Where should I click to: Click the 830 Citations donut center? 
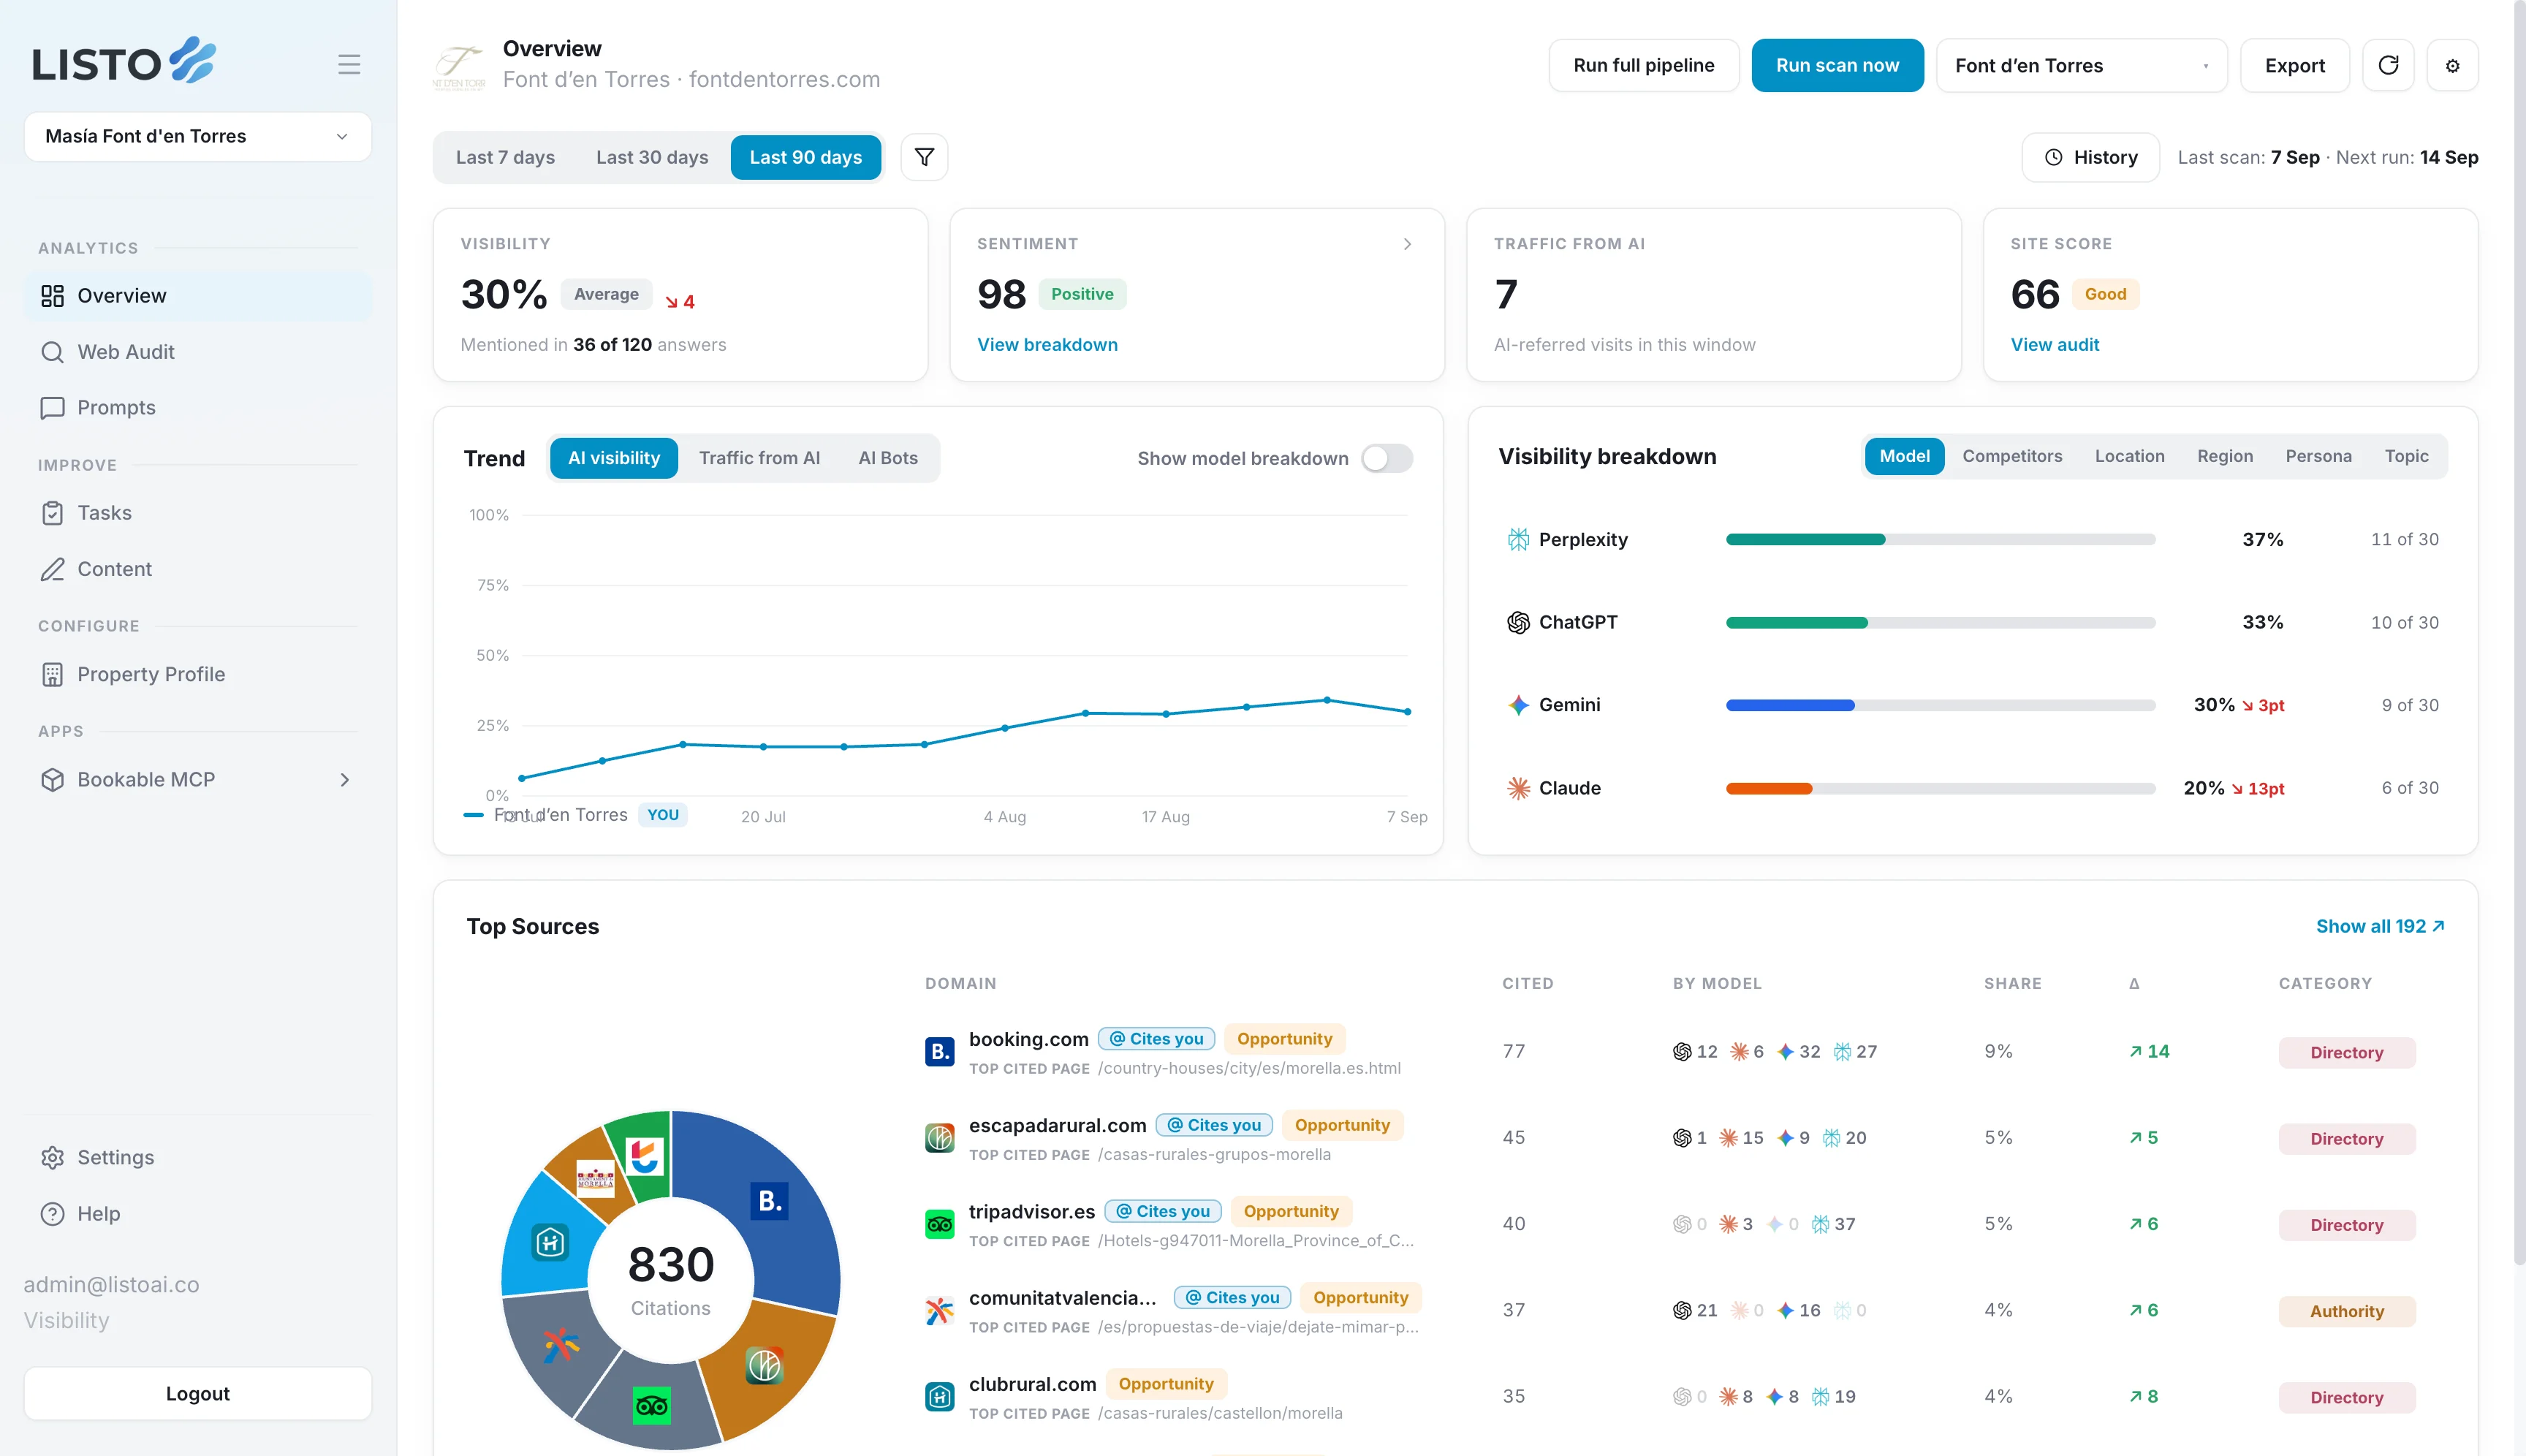pos(670,1280)
